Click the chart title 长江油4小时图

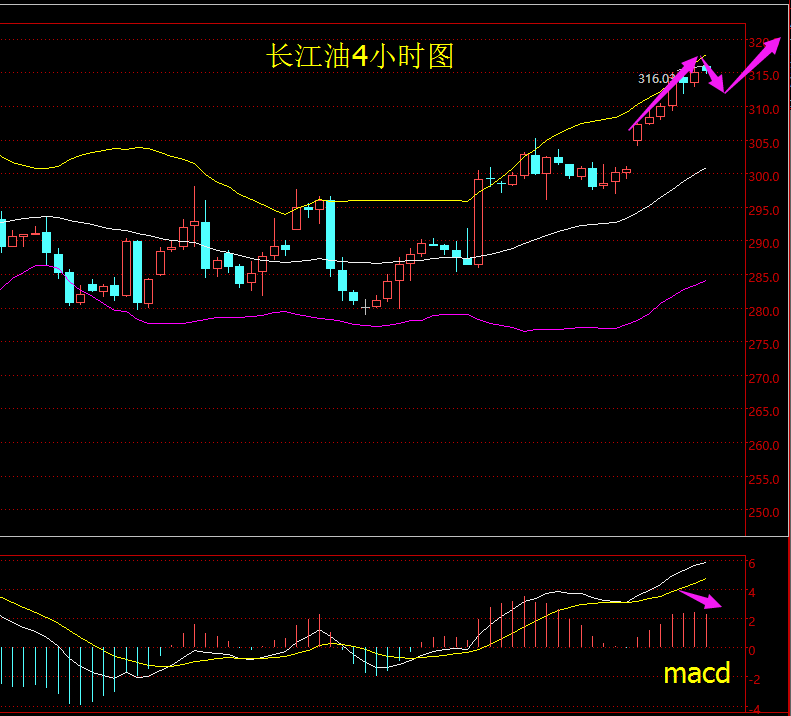359,56
